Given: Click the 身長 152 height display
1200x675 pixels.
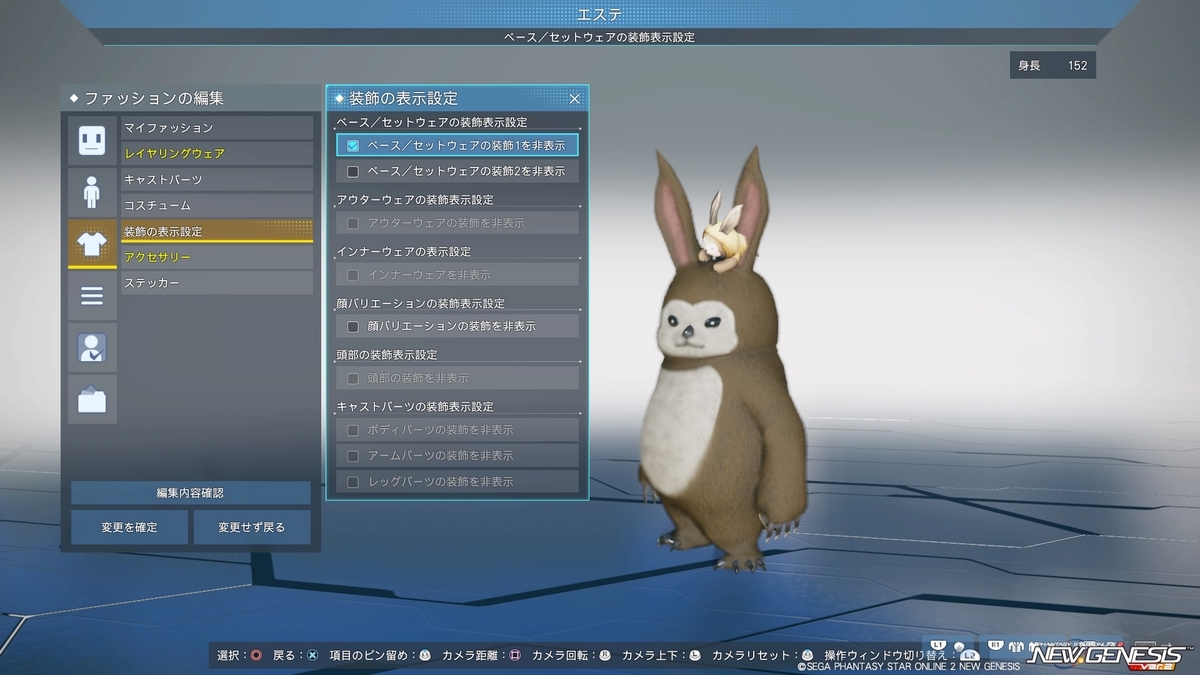Looking at the screenshot, I should coord(1052,66).
